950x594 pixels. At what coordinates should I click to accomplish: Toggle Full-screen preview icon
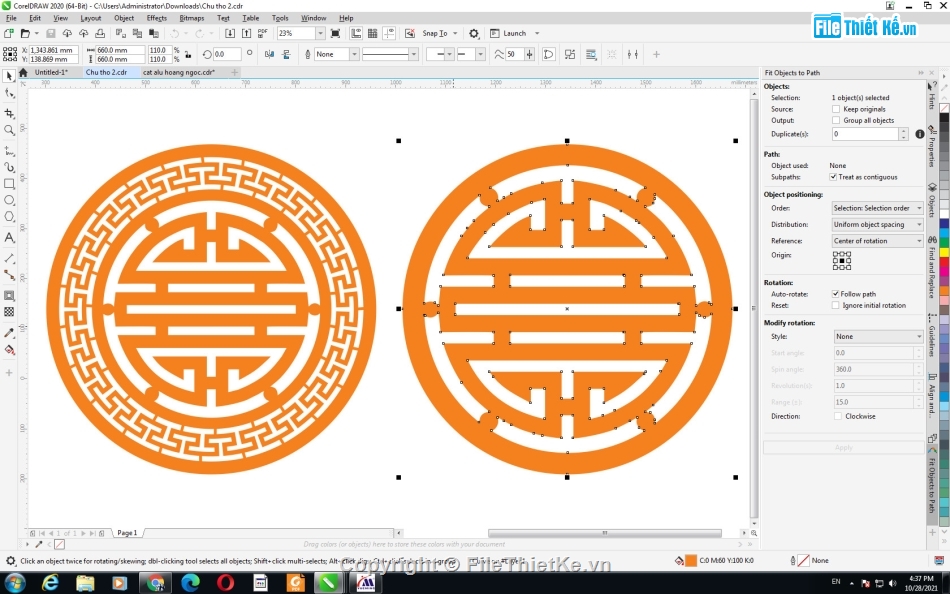tap(335, 33)
